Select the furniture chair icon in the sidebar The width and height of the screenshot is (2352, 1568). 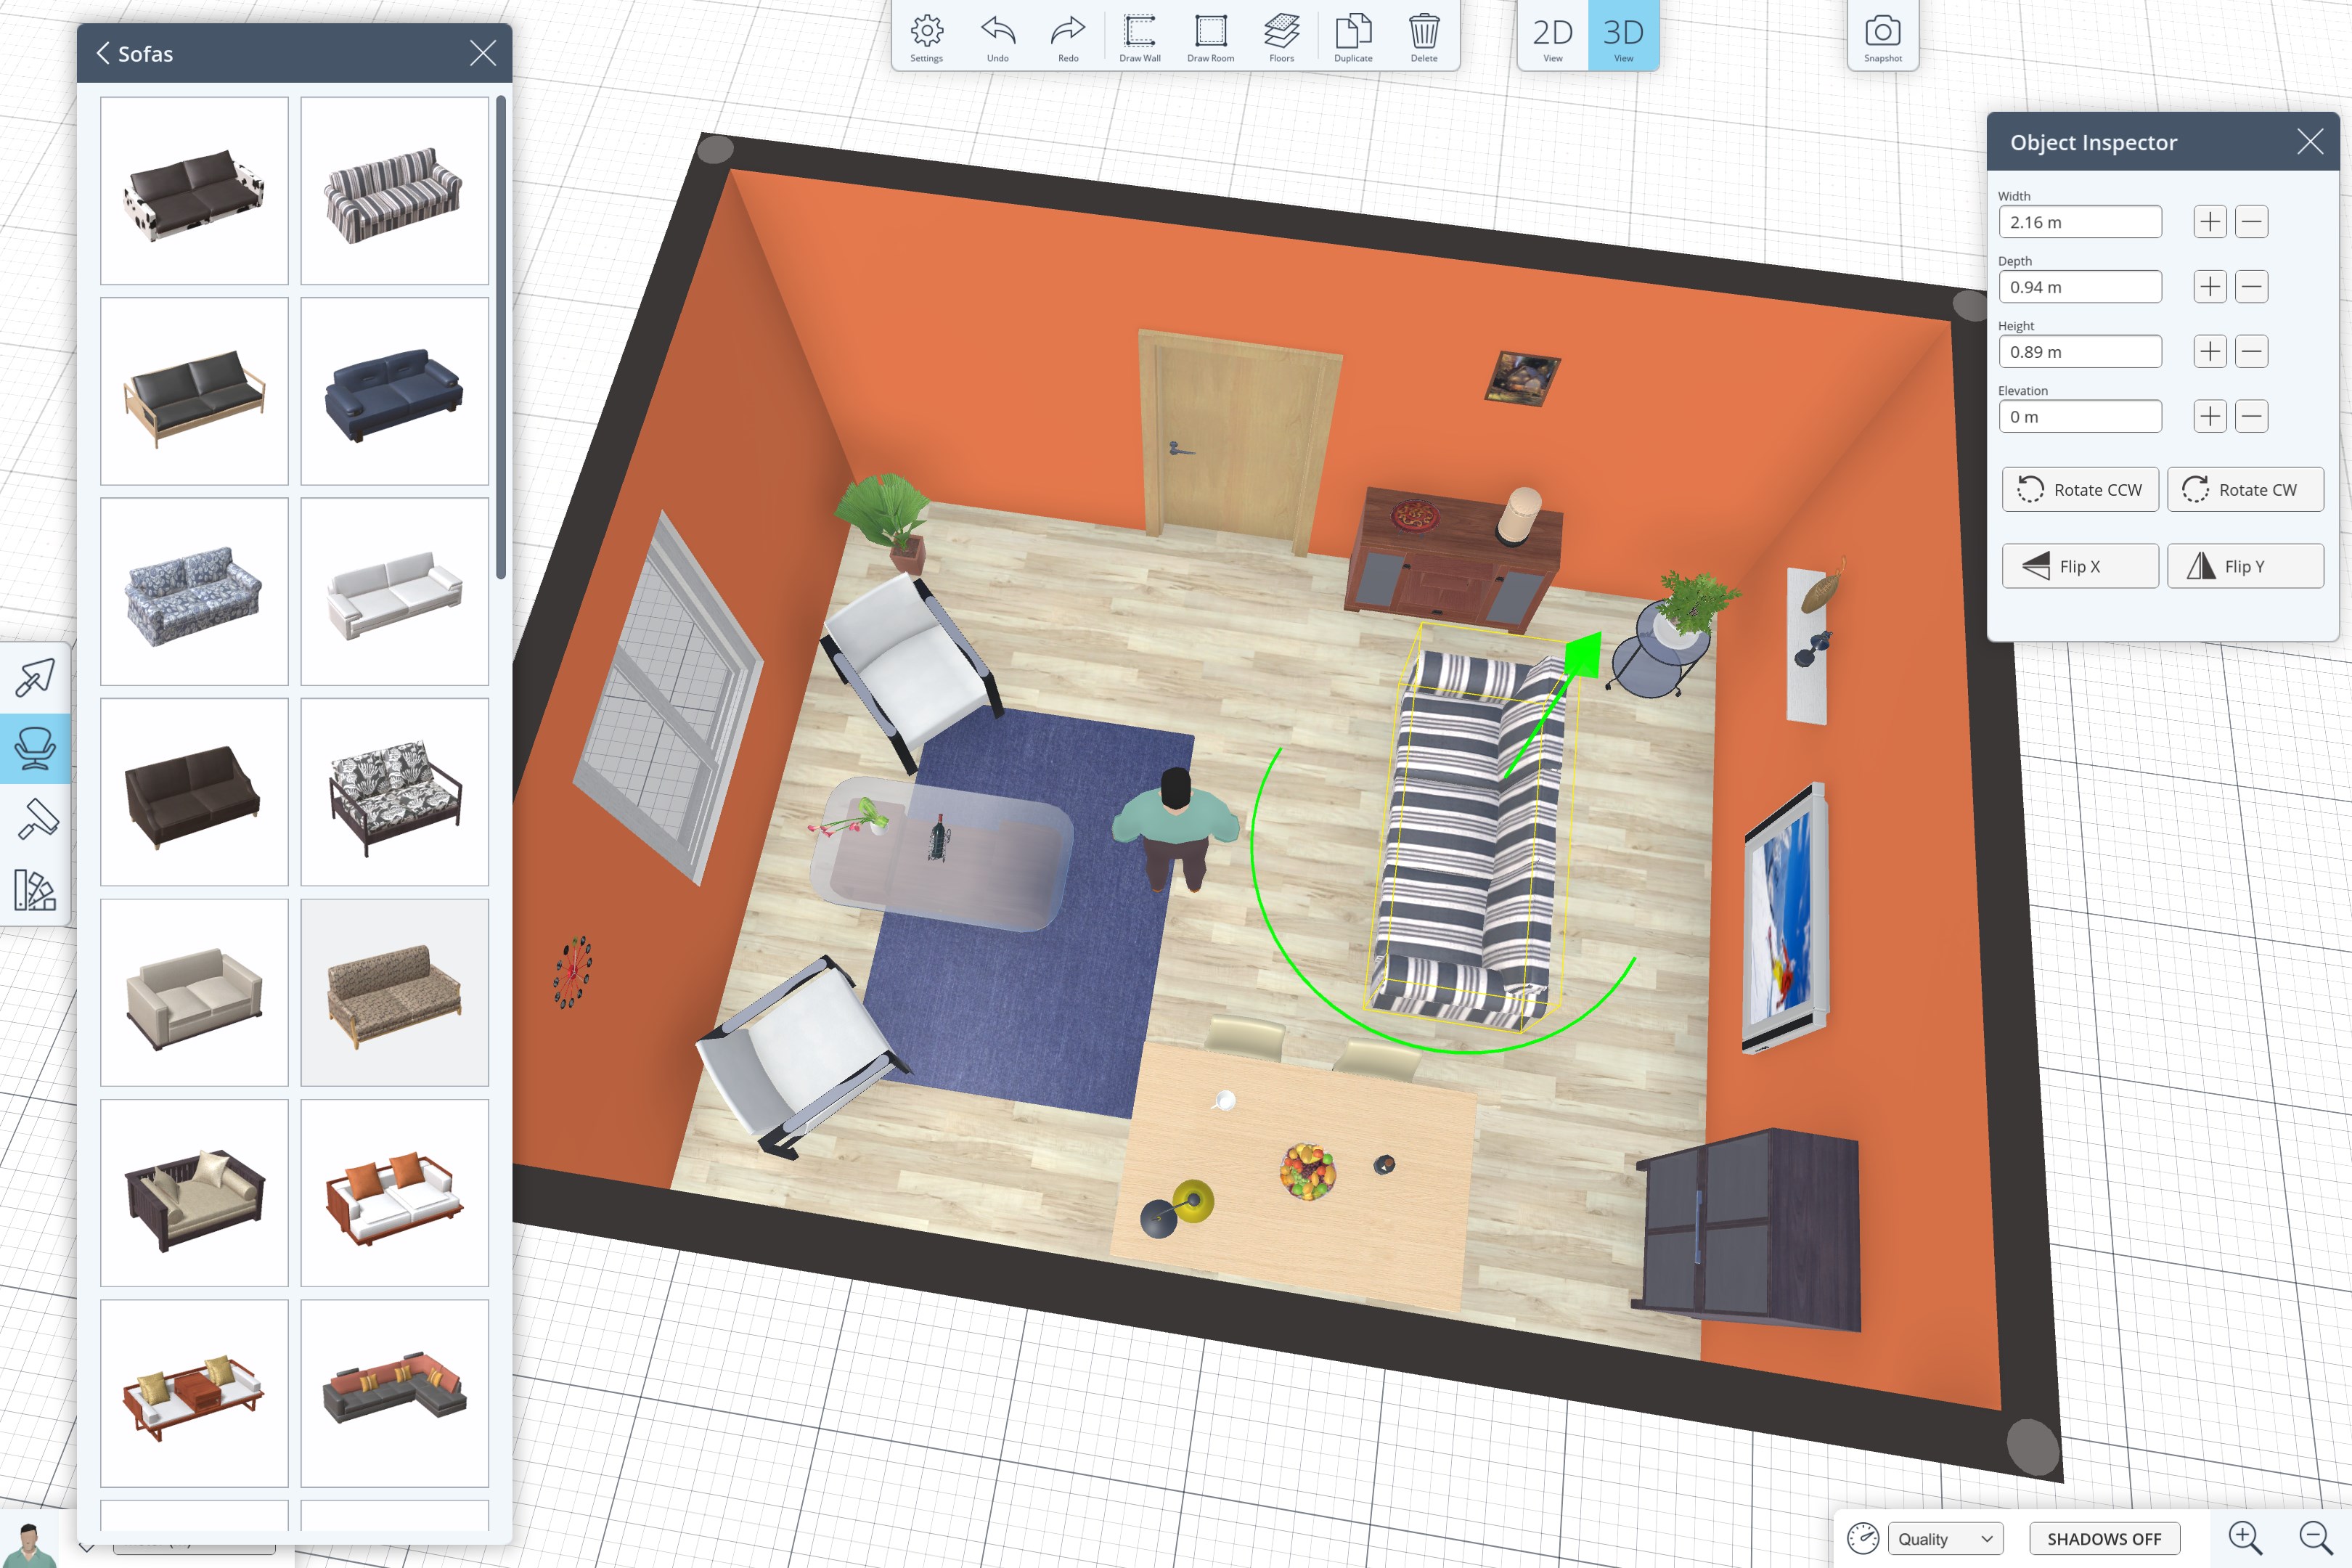tap(35, 748)
